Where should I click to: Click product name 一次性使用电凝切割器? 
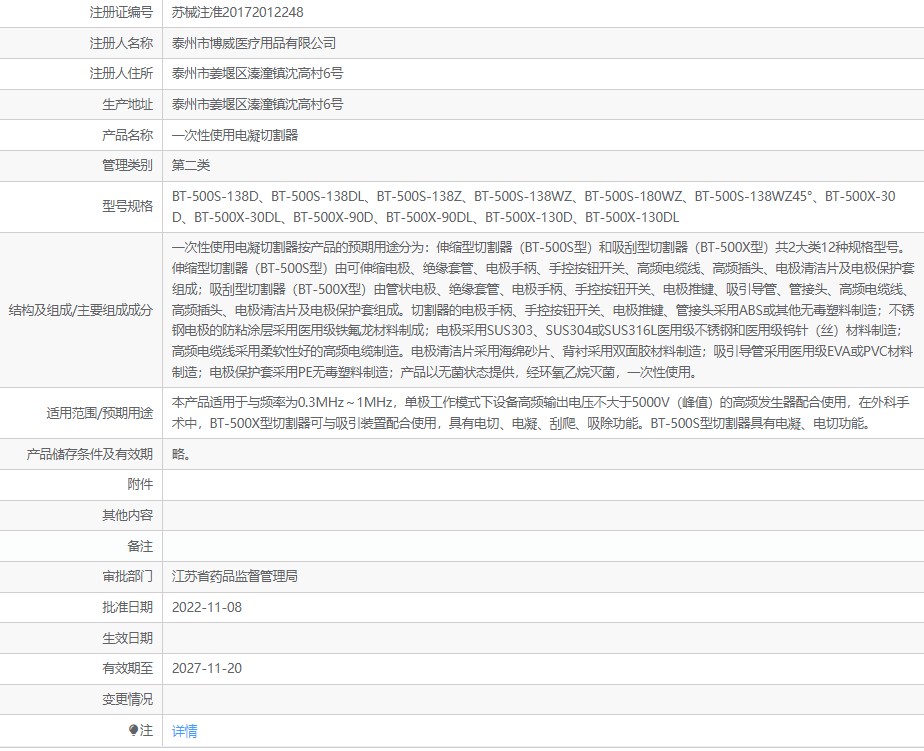pos(235,135)
